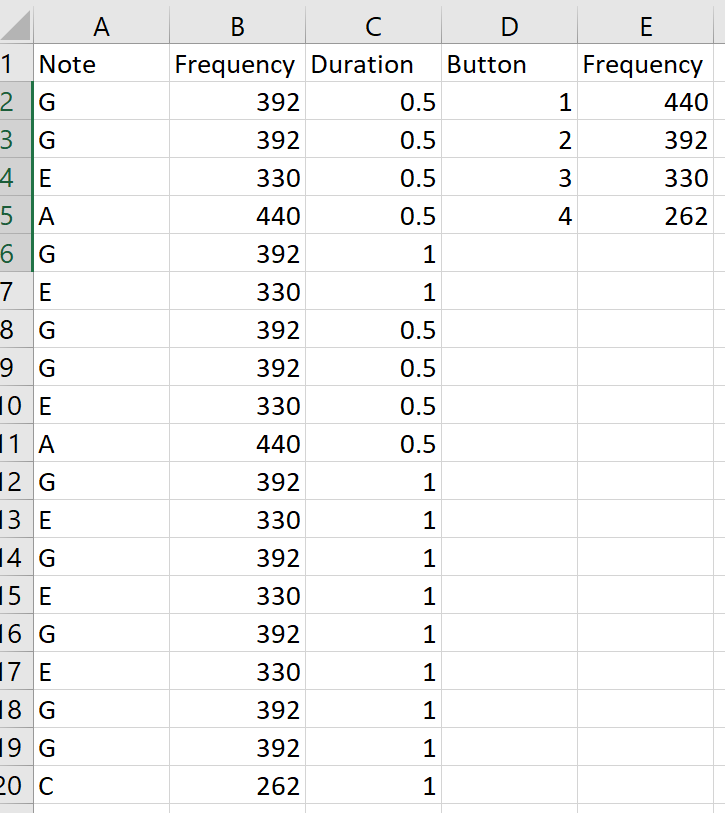
Task: Select cell A16 containing G
Action: (101, 633)
